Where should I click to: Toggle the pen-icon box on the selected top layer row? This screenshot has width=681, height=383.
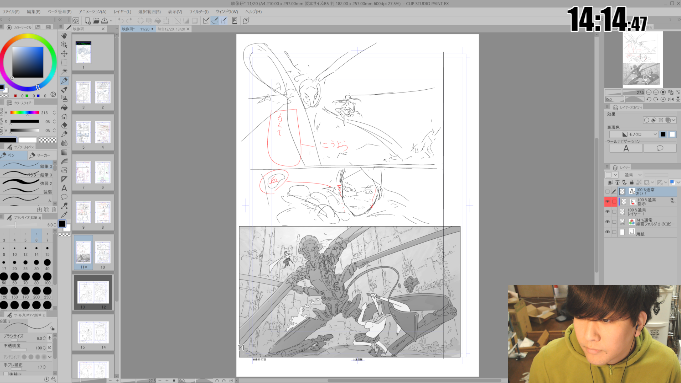click(614, 192)
